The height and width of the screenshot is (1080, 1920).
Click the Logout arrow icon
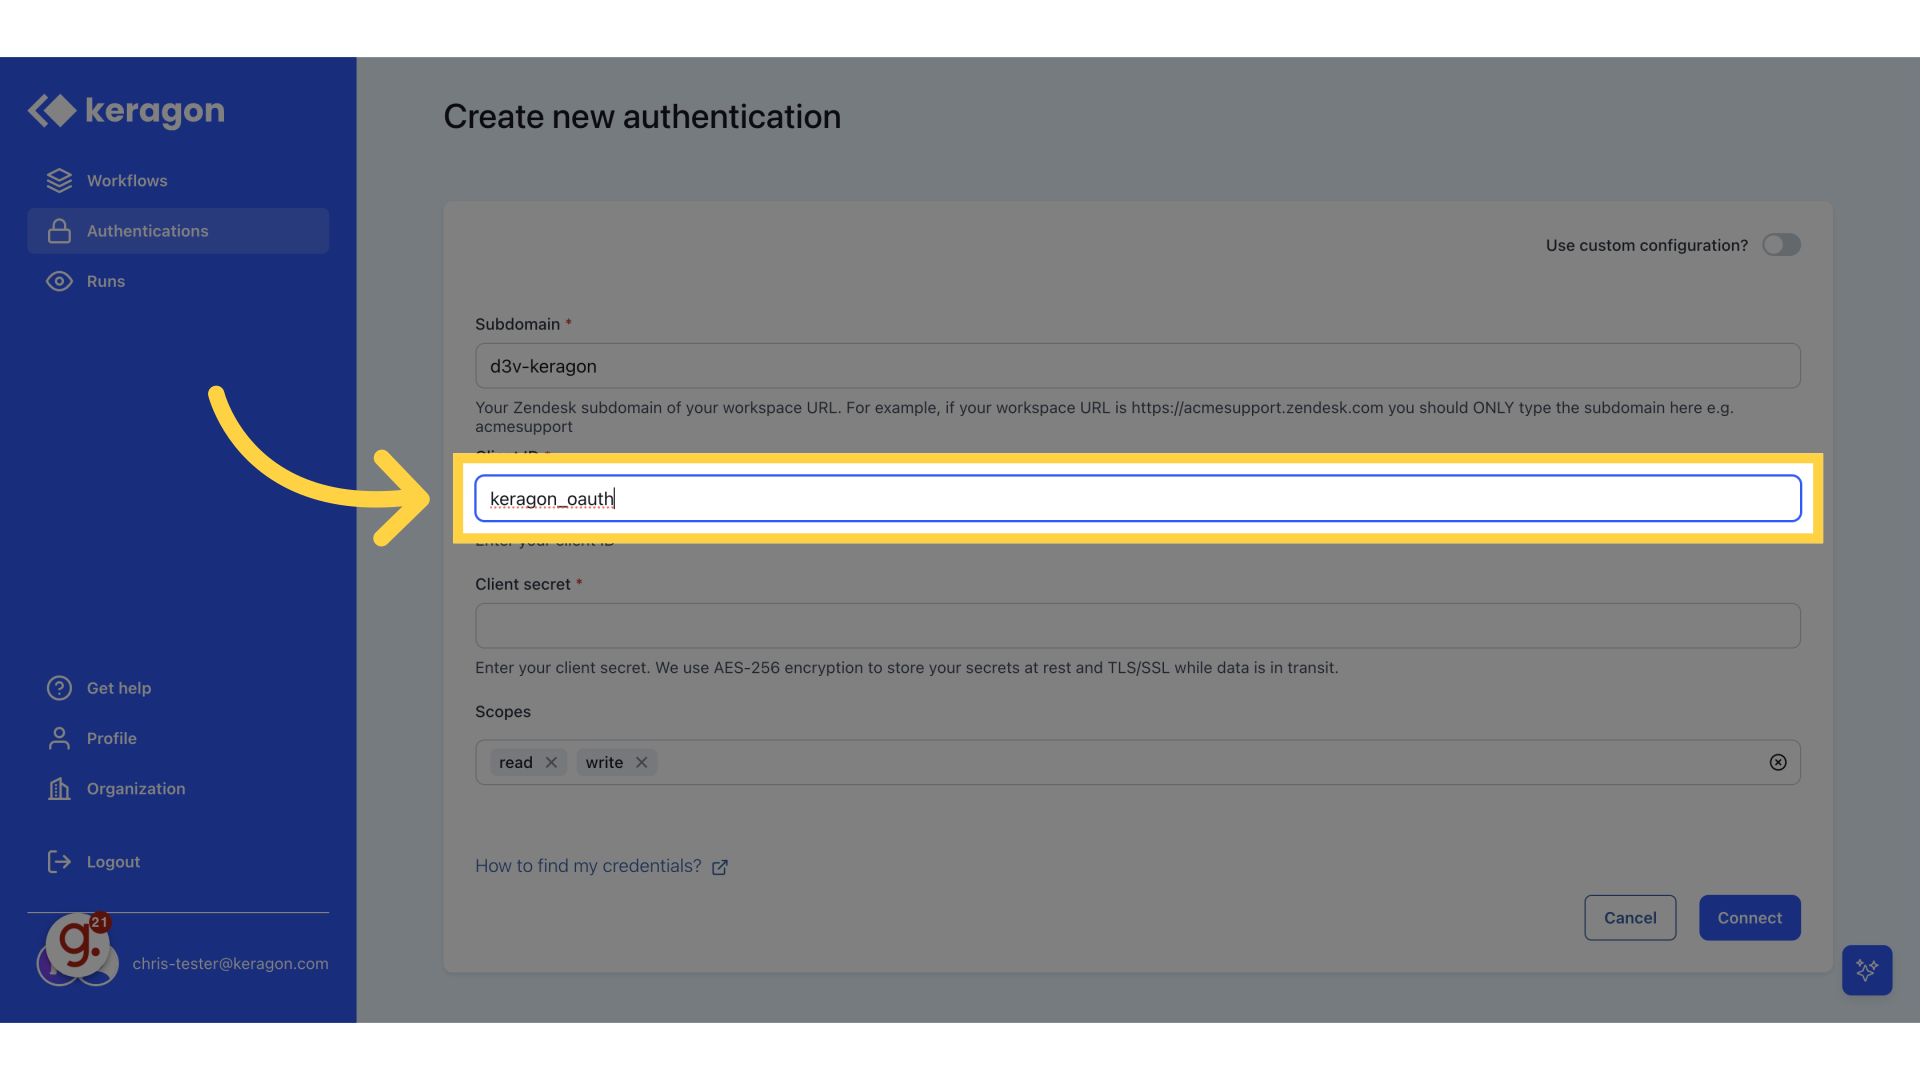tap(59, 862)
